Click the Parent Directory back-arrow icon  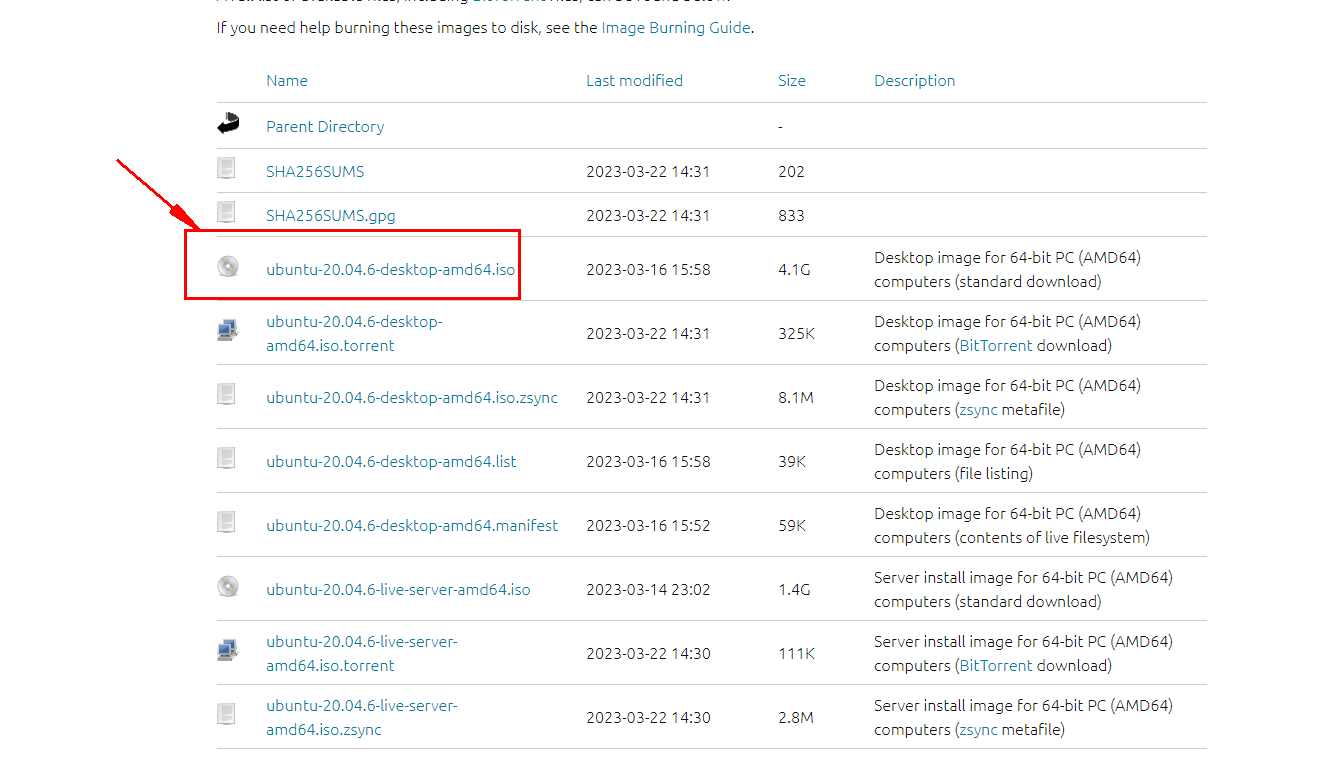coord(228,124)
